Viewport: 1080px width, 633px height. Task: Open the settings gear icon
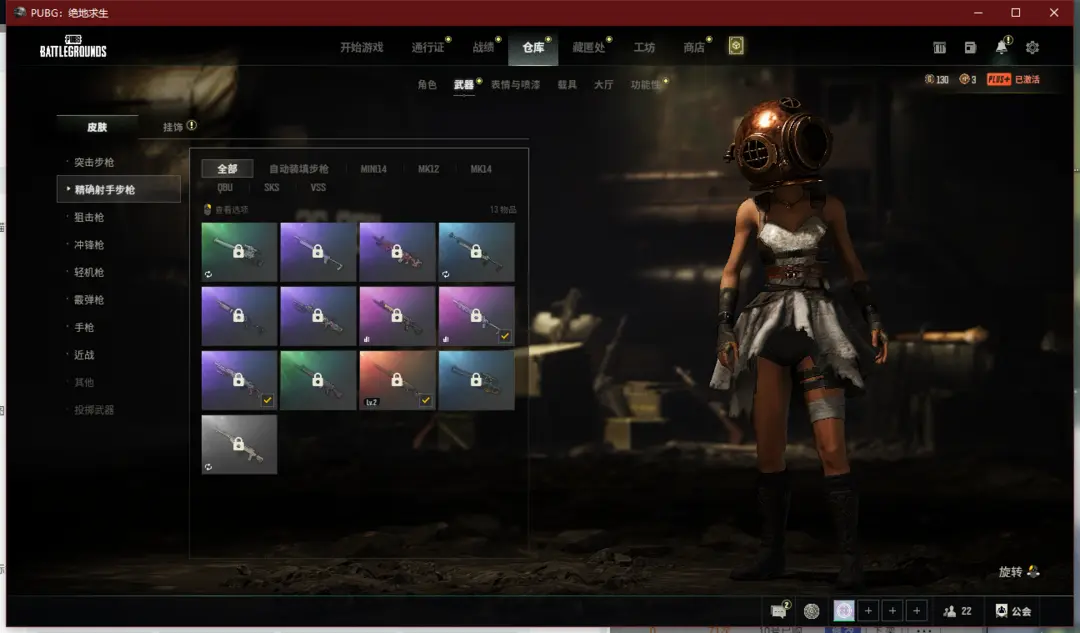(x=1032, y=48)
